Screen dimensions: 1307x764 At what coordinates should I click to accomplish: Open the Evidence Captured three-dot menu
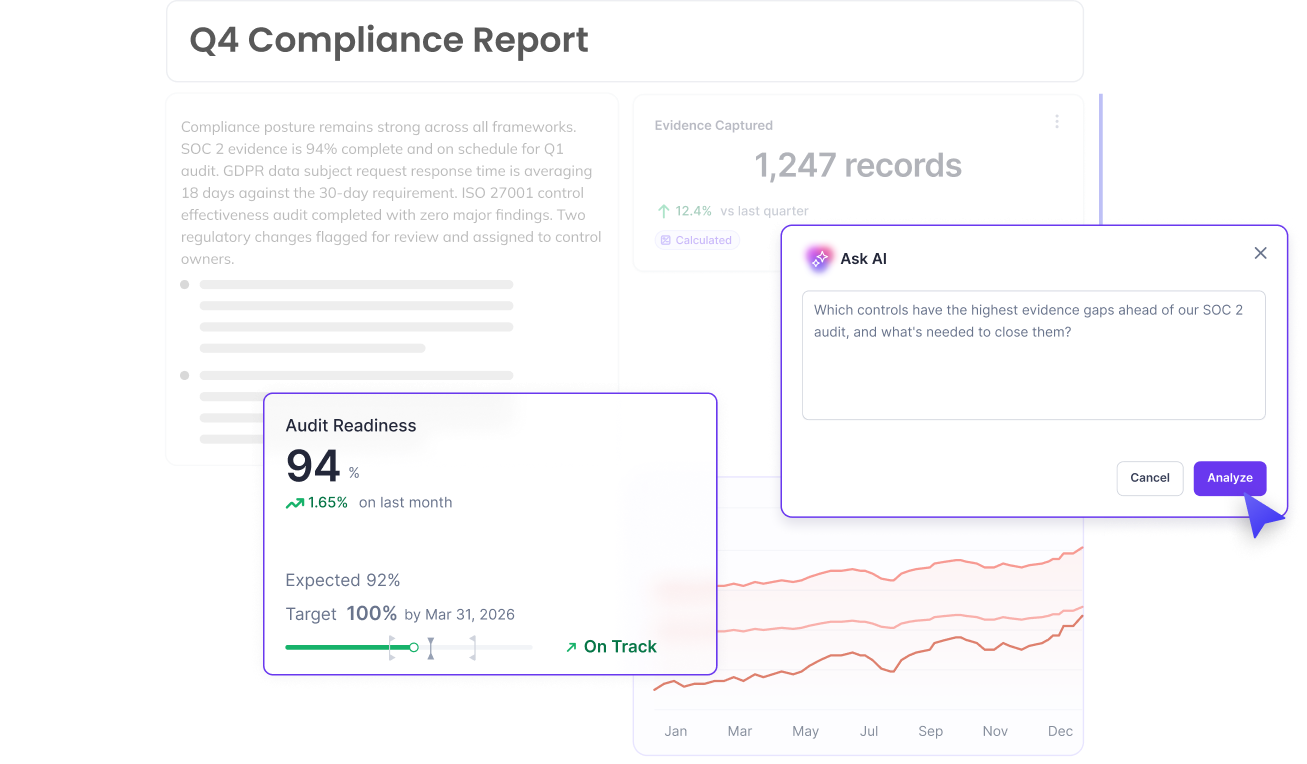pyautogui.click(x=1057, y=122)
